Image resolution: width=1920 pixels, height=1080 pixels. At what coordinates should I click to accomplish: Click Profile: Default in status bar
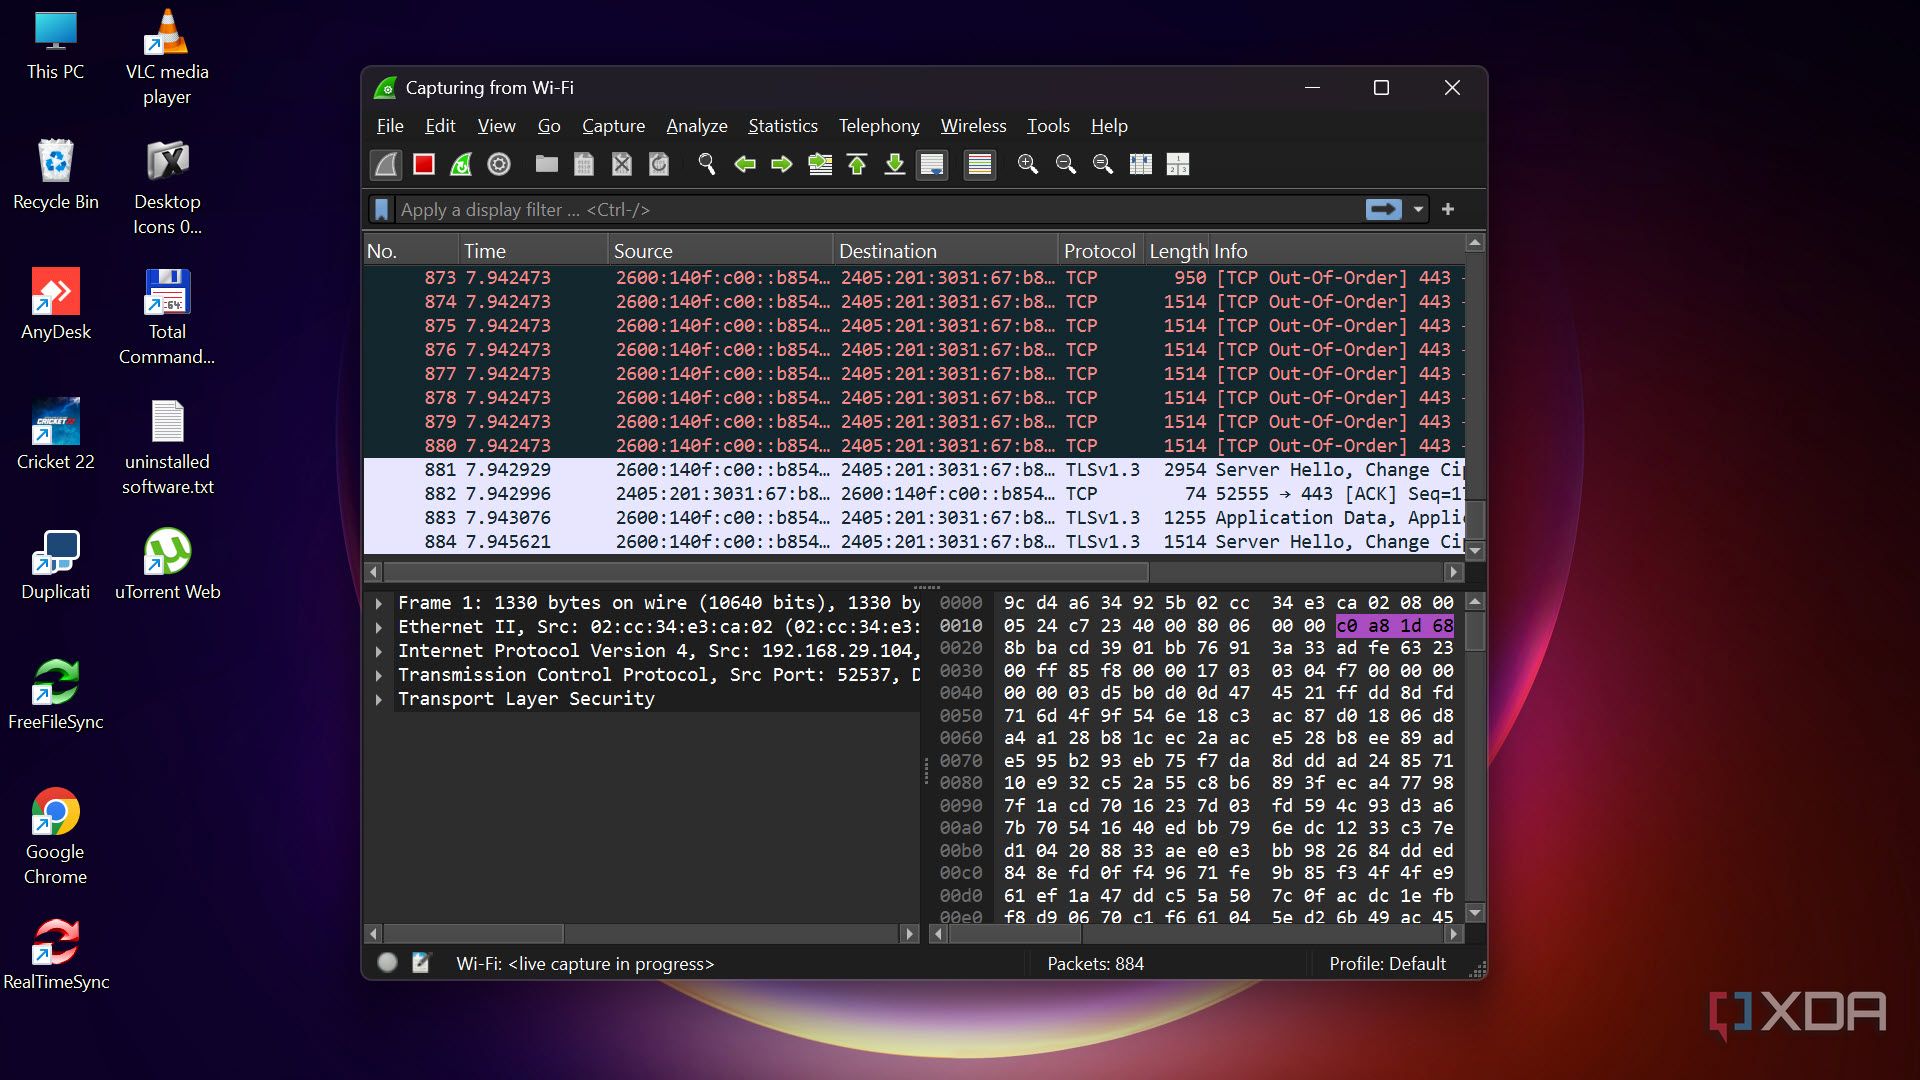(x=1387, y=964)
